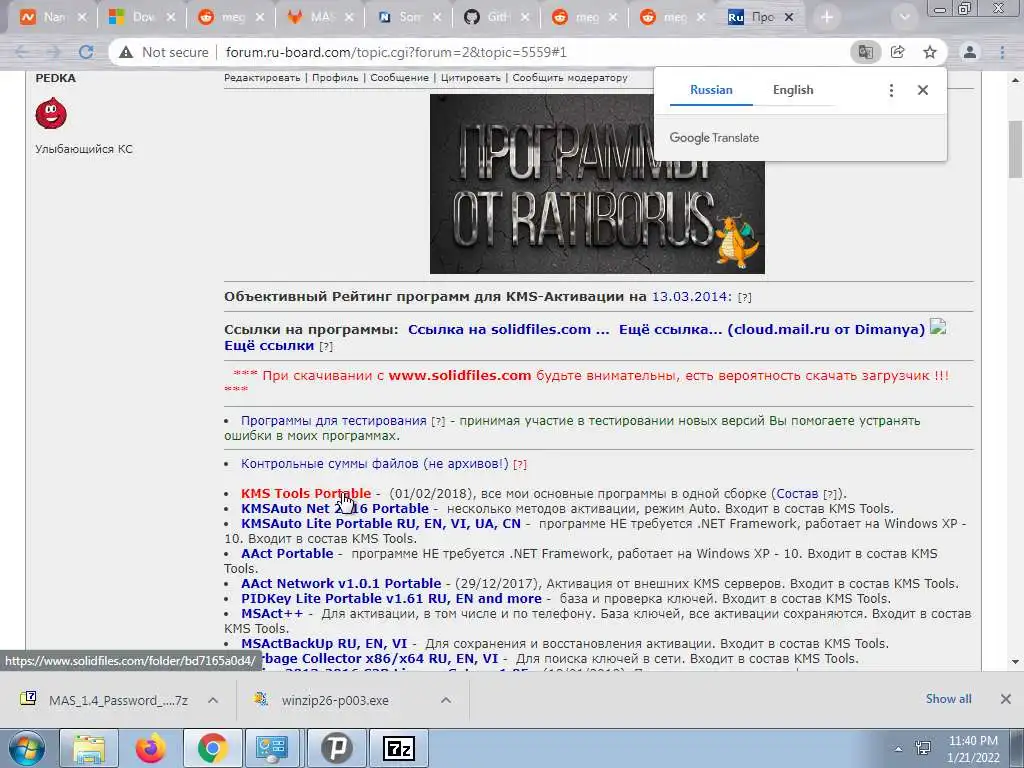
Task: Open the translate popup options menu
Action: (x=891, y=90)
